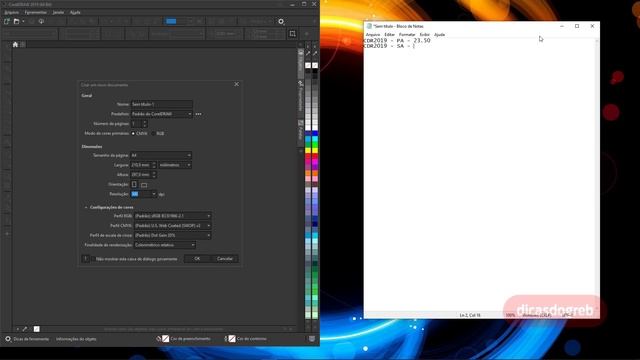
Task: Maximize the Notepad window
Action: point(577,26)
